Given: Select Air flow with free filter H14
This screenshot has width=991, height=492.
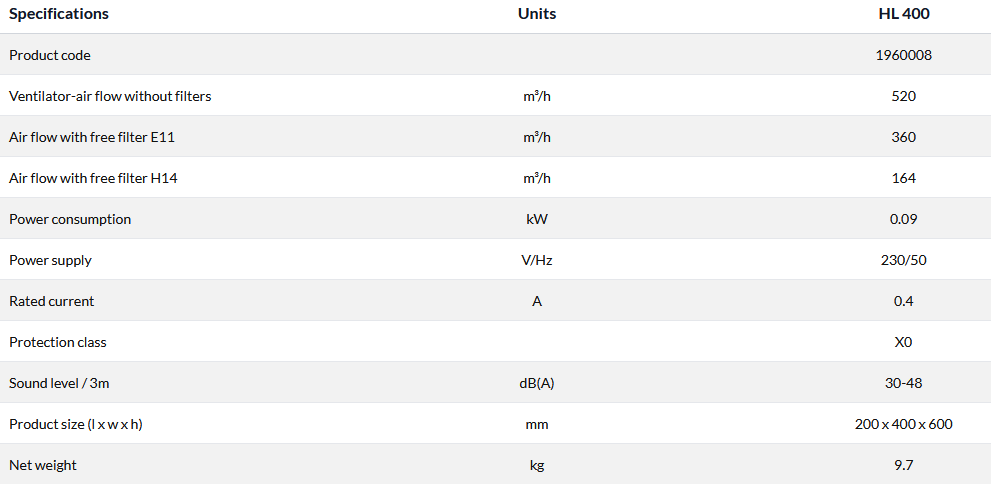Looking at the screenshot, I should tap(93, 178).
